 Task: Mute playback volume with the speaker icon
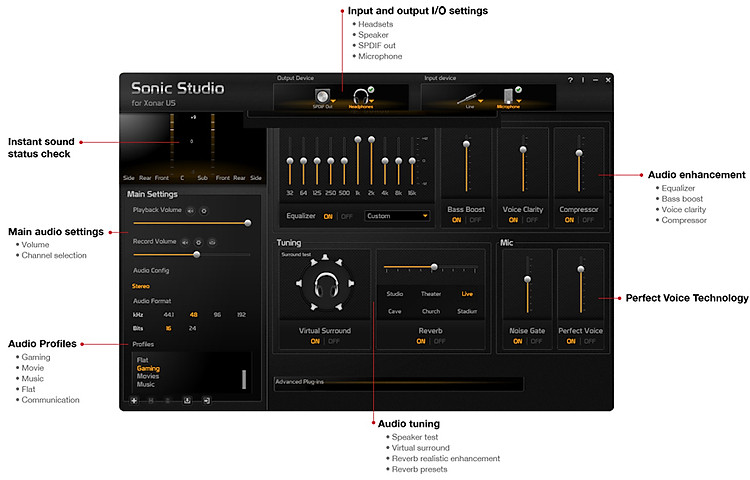click(x=192, y=211)
